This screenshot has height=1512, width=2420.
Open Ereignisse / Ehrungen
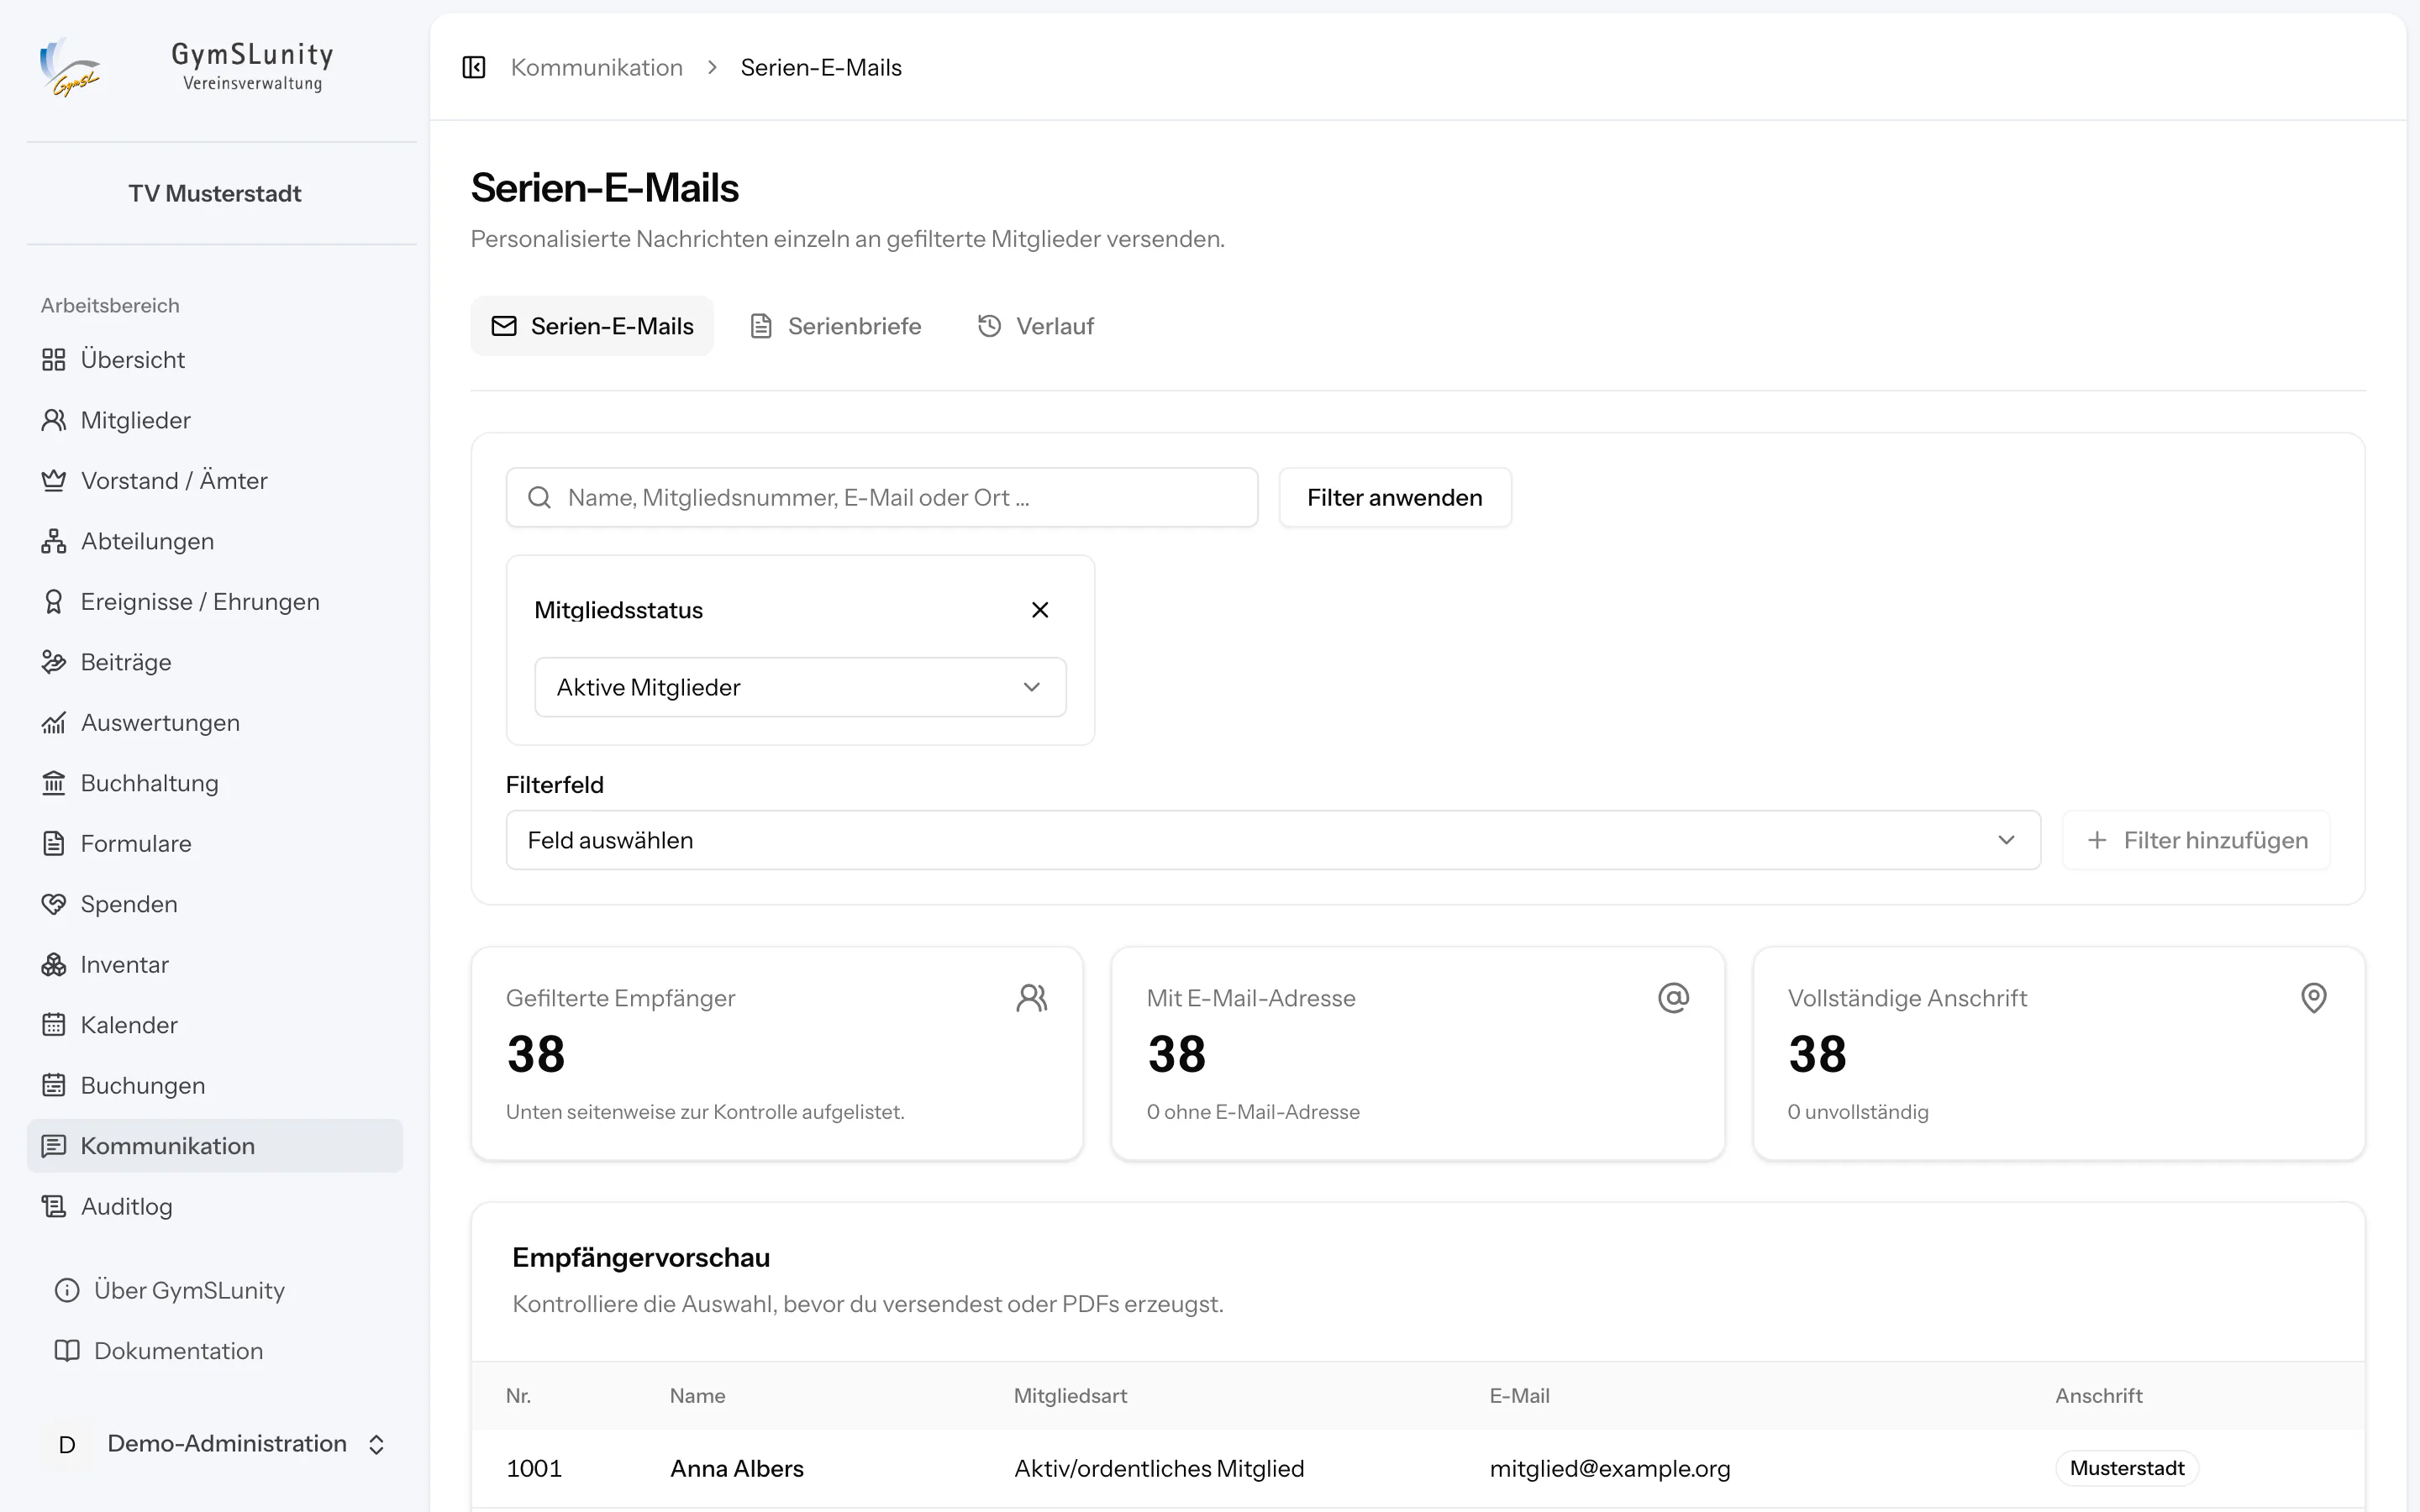pos(215,602)
